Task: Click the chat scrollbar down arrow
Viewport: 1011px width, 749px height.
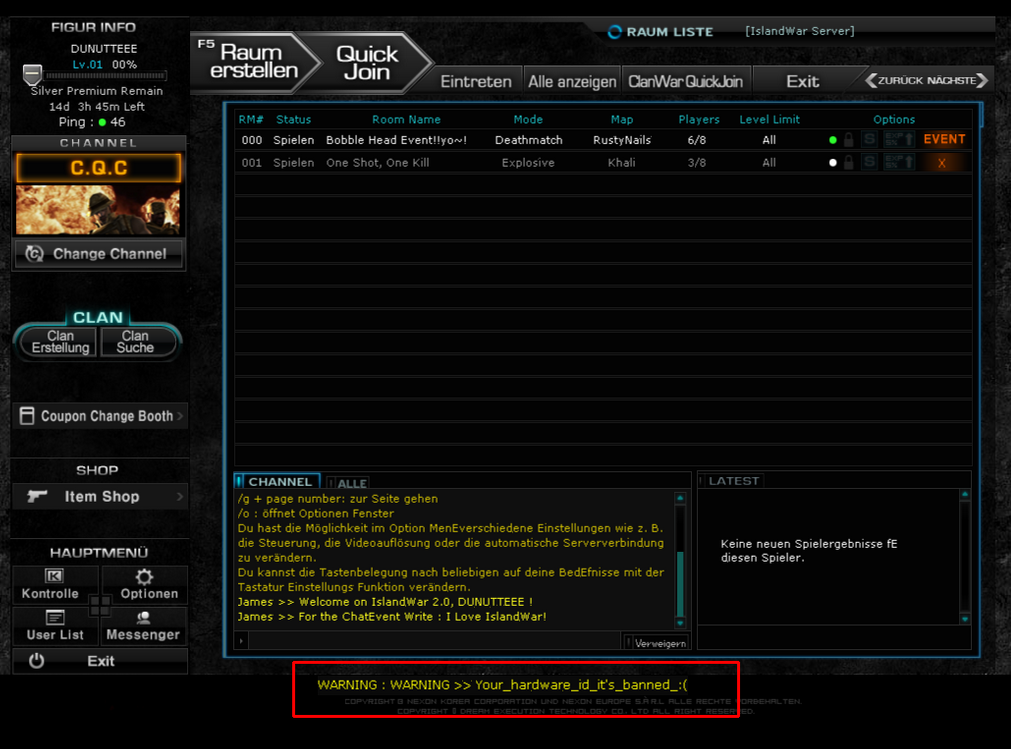Action: pyautogui.click(x=680, y=623)
